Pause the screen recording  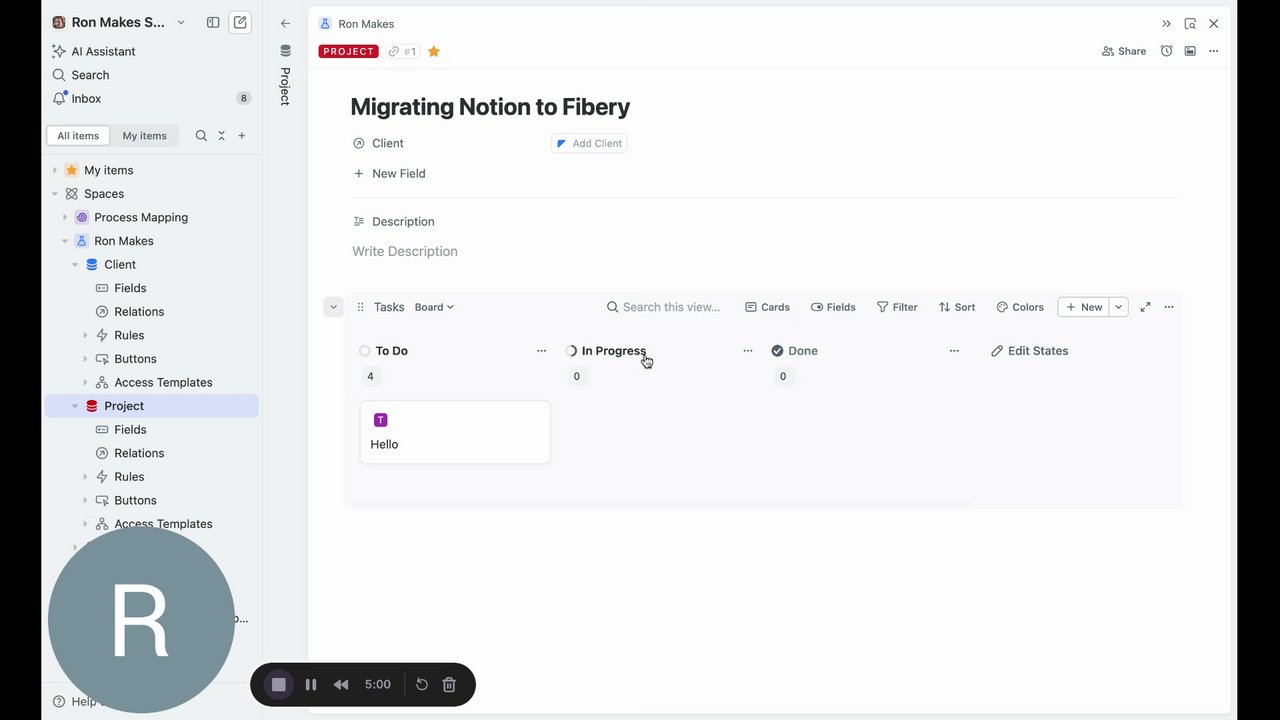pyautogui.click(x=311, y=685)
